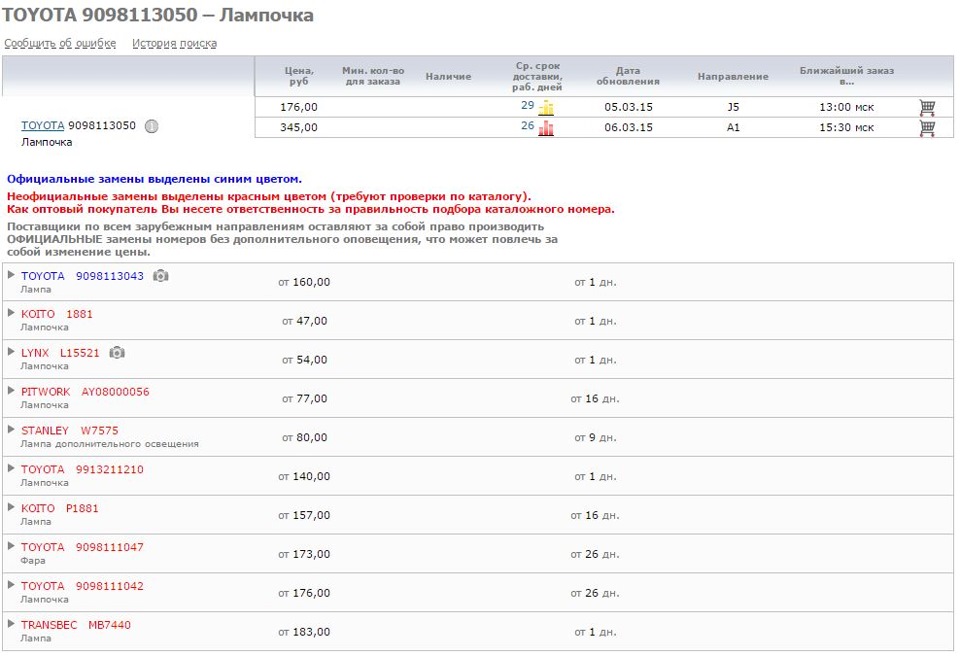Expand the KOITO 1881 analog row

[9, 314]
